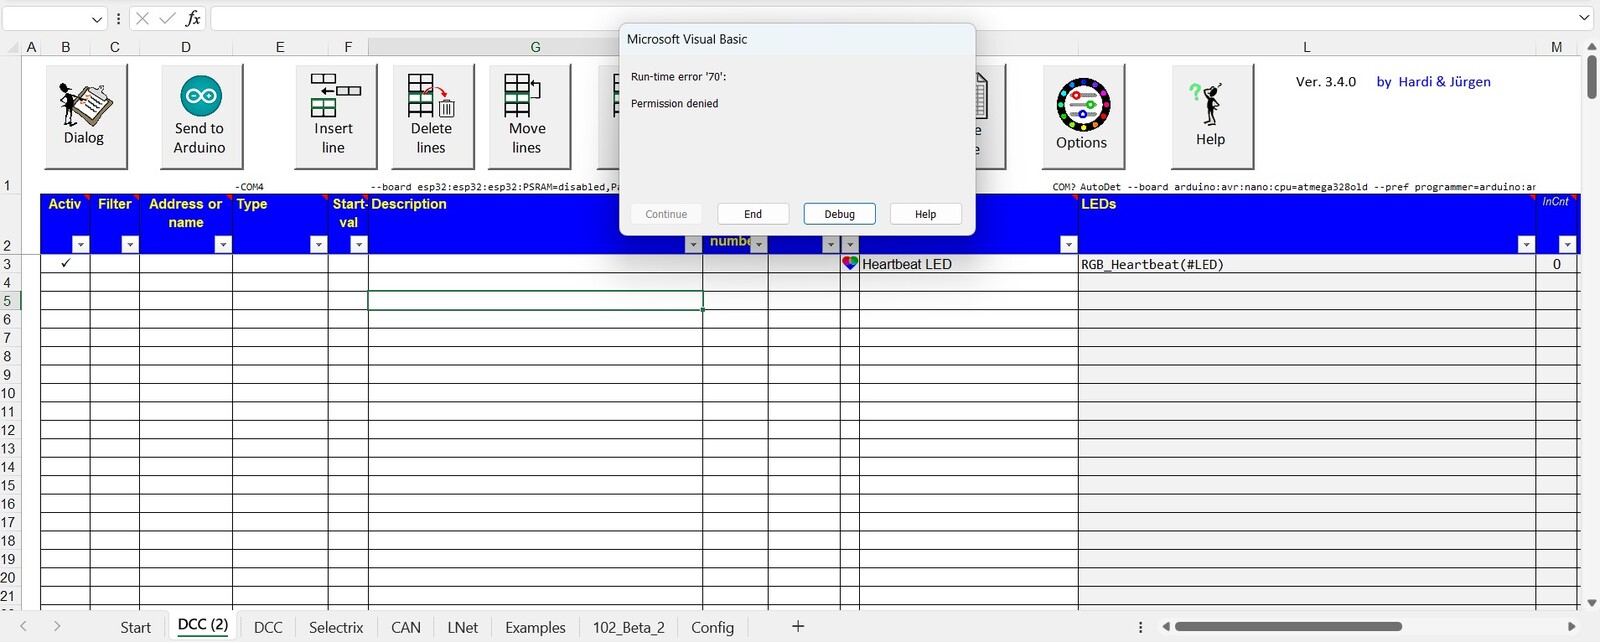The height and width of the screenshot is (642, 1600).
Task: Click inside the formula bar input
Action: (x=890, y=18)
